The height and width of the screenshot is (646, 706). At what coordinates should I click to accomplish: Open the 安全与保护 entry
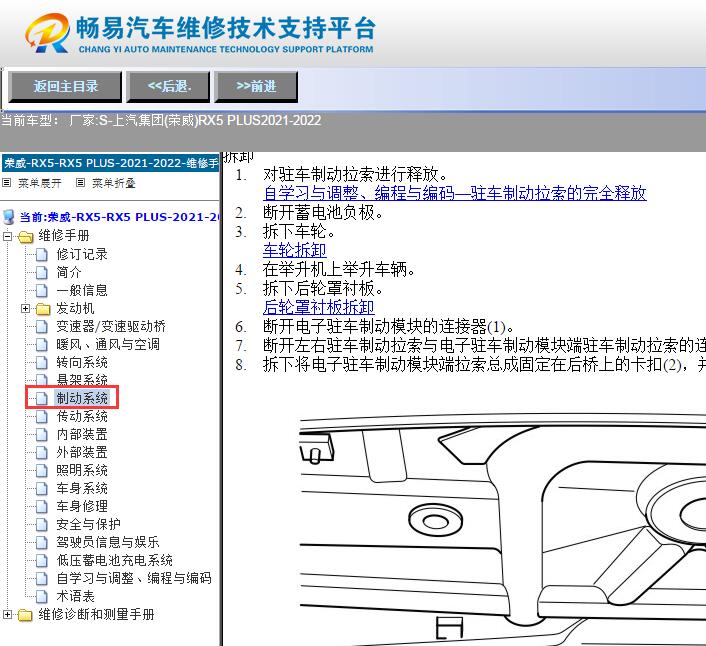(88, 524)
